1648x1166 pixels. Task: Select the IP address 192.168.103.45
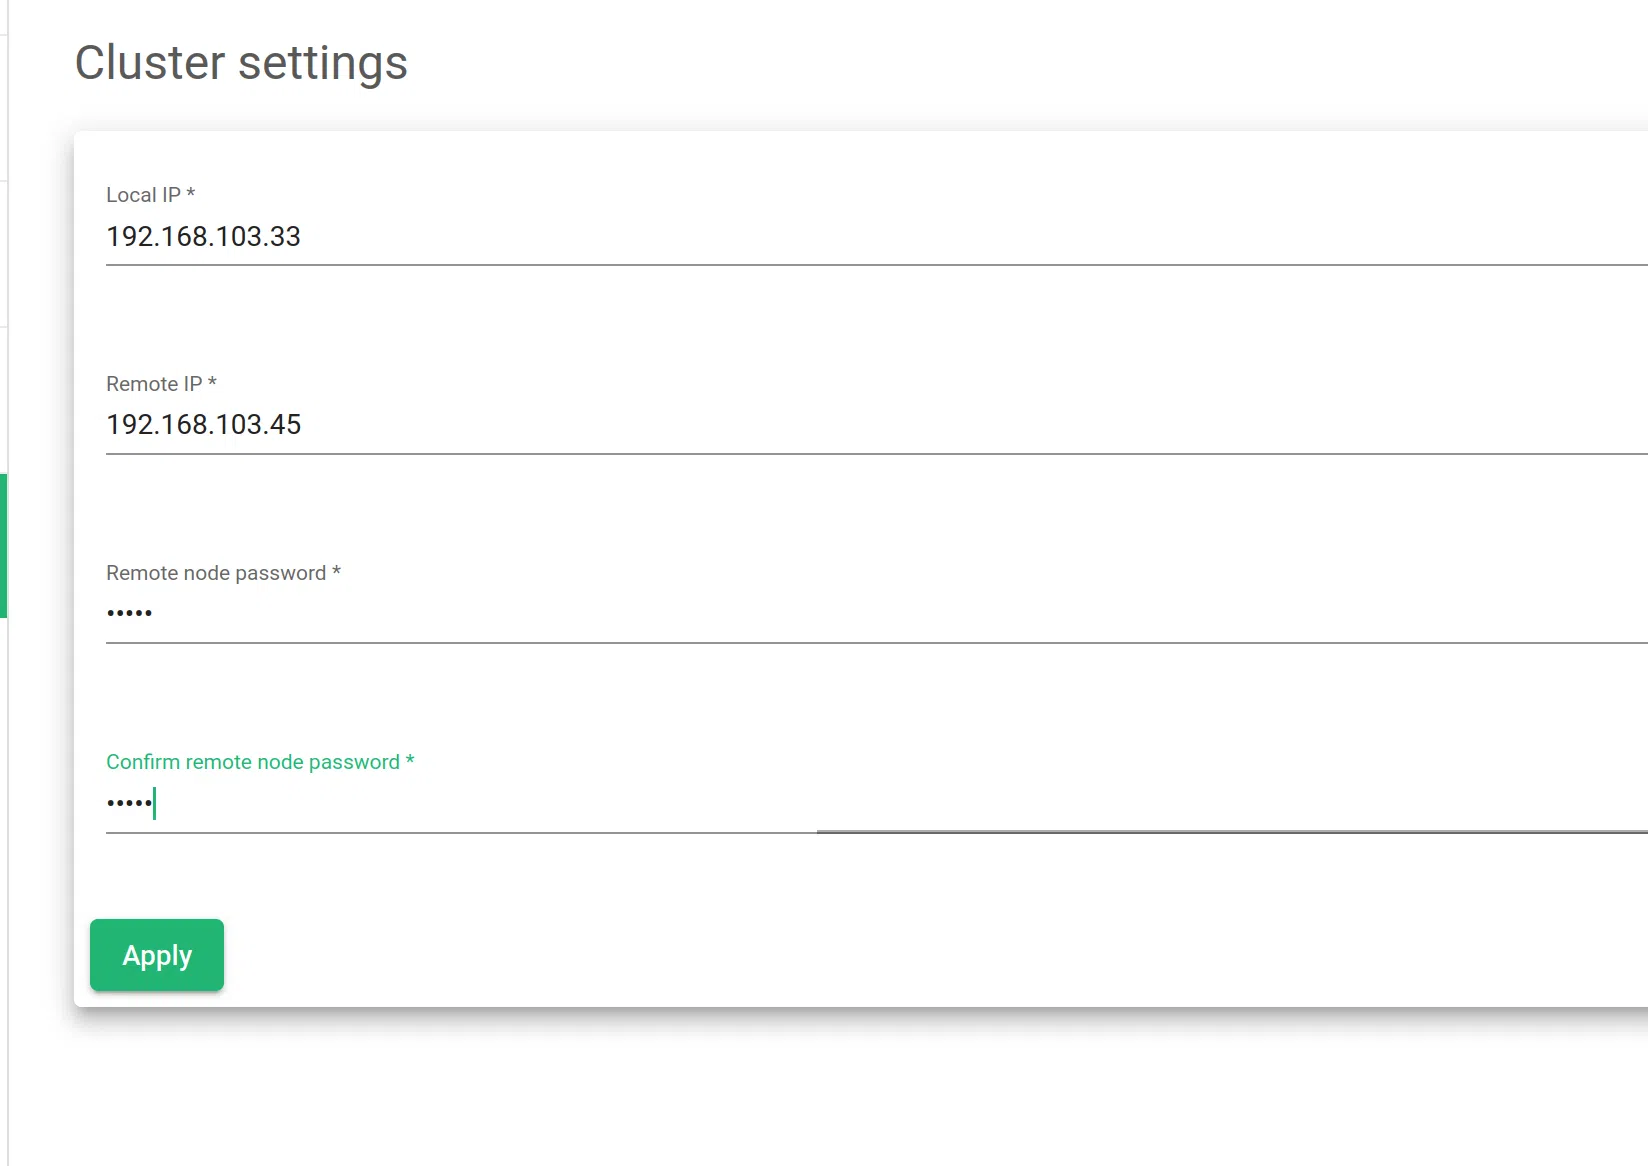click(x=203, y=424)
